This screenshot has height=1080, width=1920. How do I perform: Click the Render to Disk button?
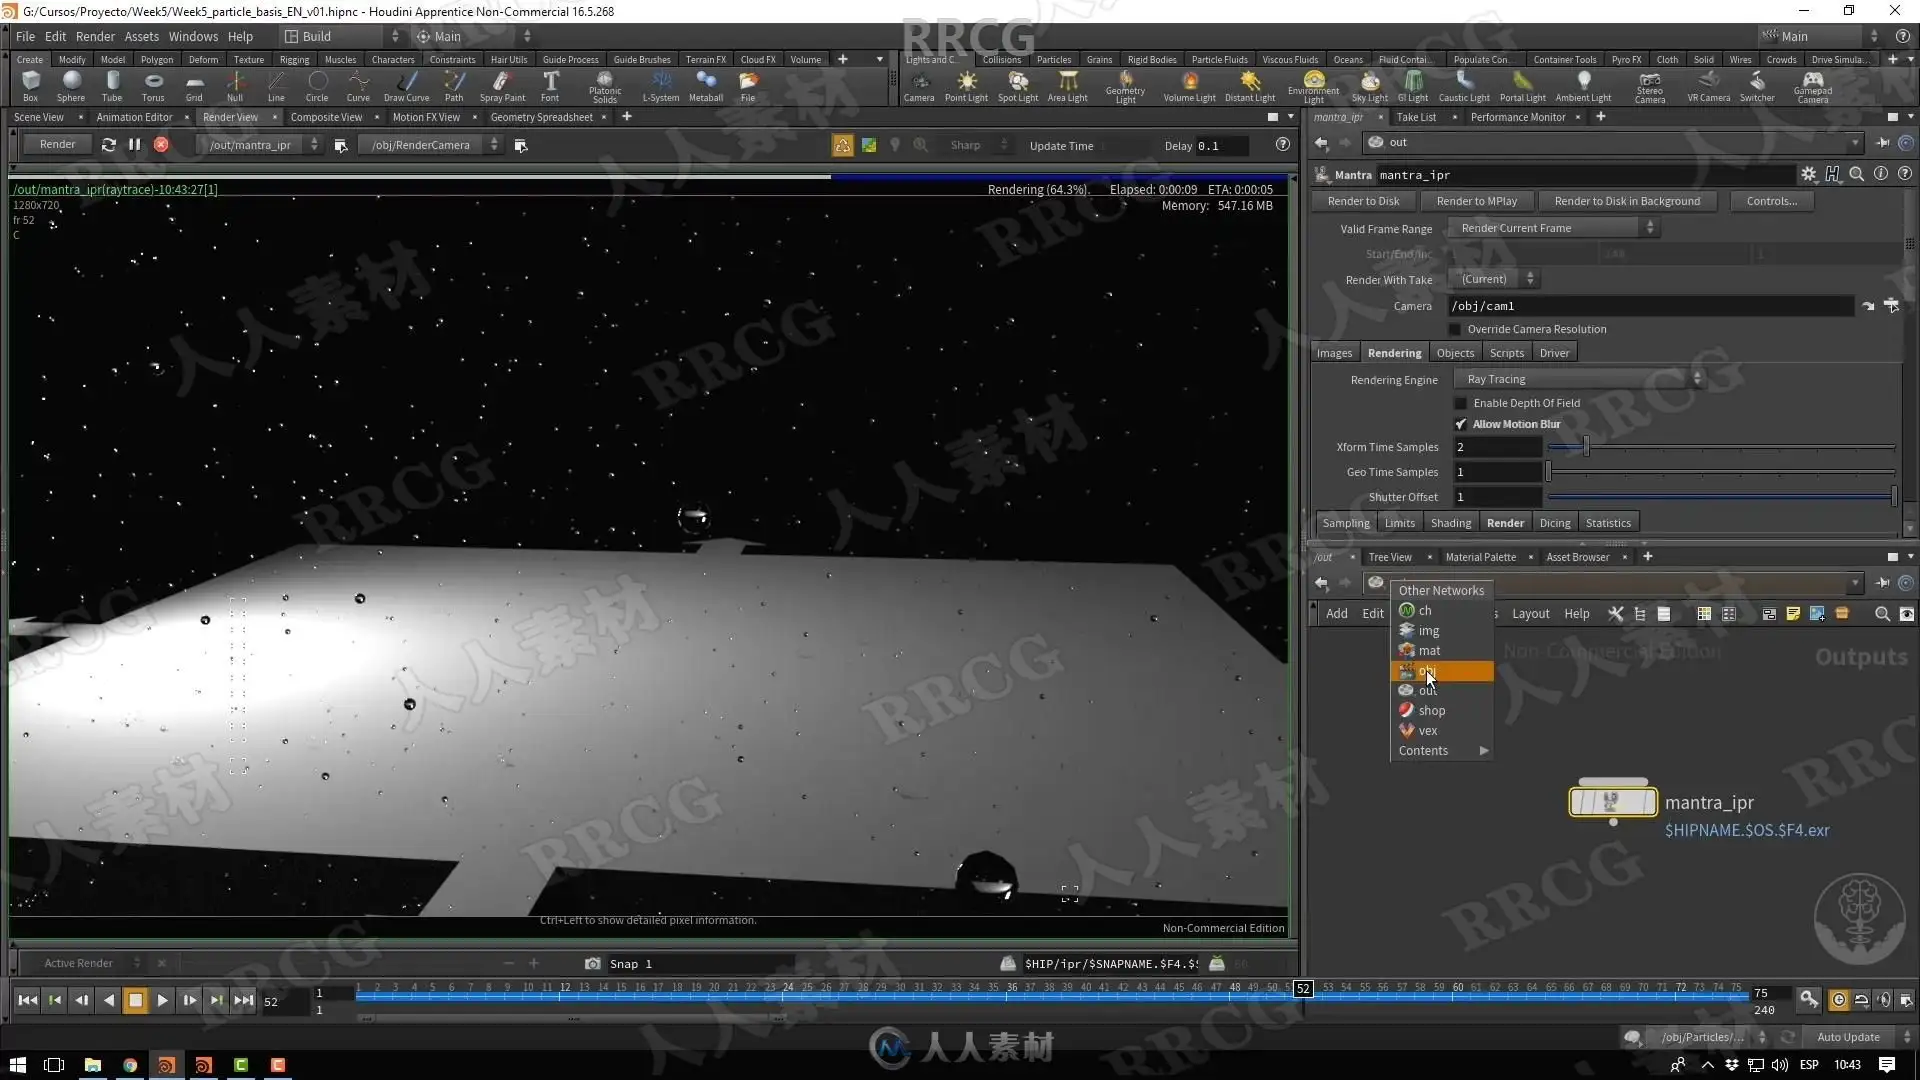pos(1363,201)
